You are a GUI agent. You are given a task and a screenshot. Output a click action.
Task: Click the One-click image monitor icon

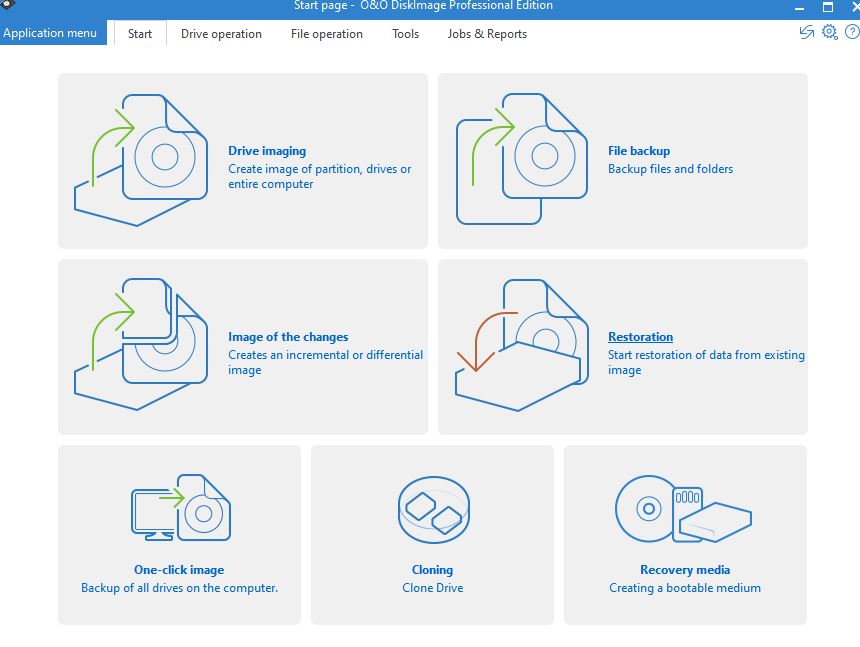pyautogui.click(x=180, y=508)
